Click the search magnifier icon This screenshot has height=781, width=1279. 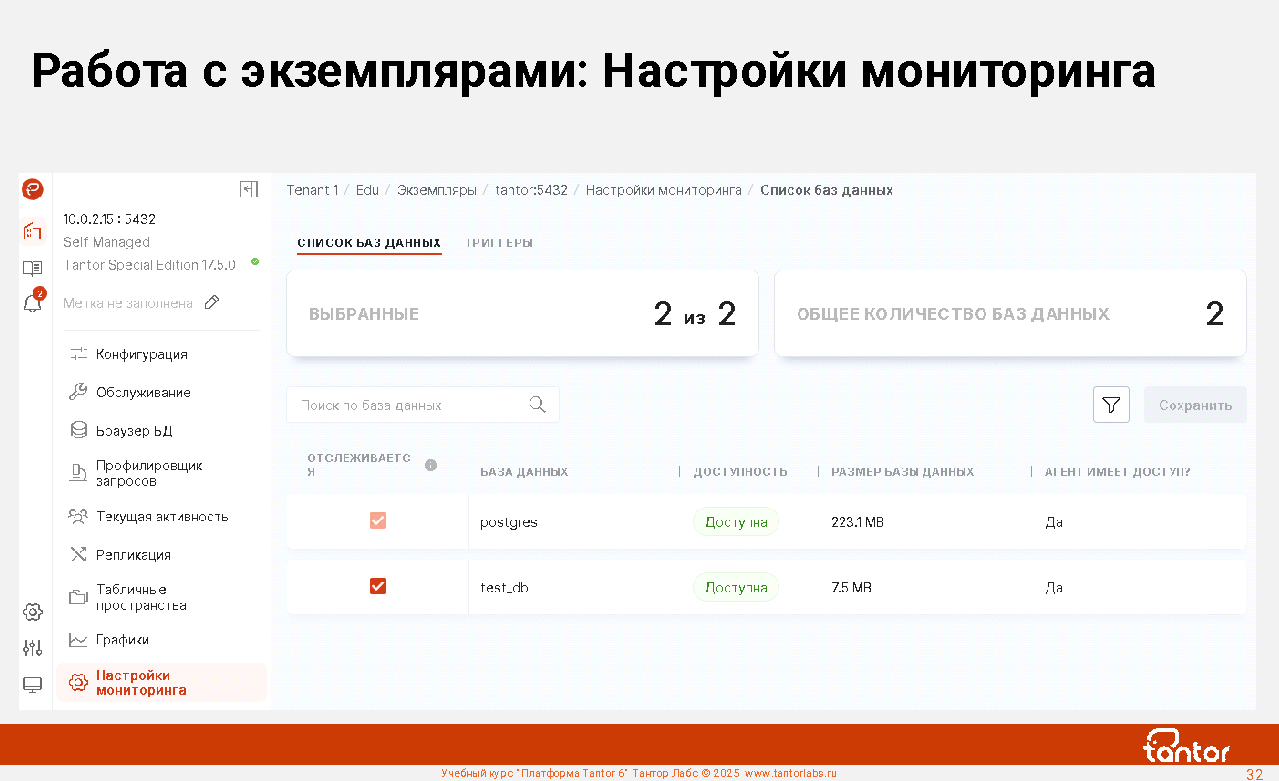tap(537, 405)
